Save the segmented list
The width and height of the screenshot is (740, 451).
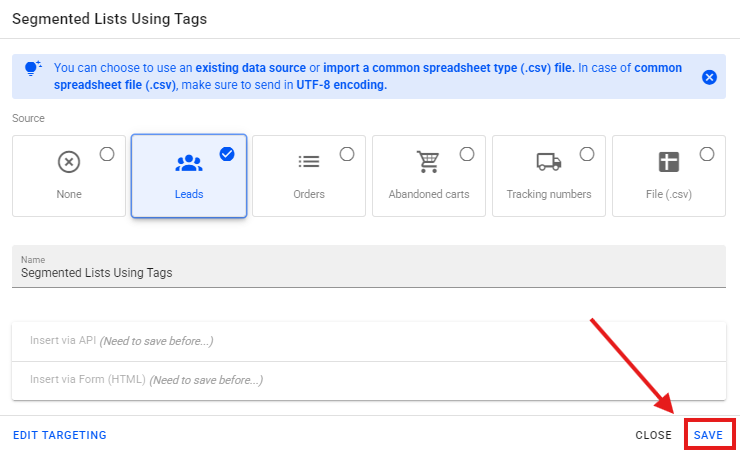[708, 435]
